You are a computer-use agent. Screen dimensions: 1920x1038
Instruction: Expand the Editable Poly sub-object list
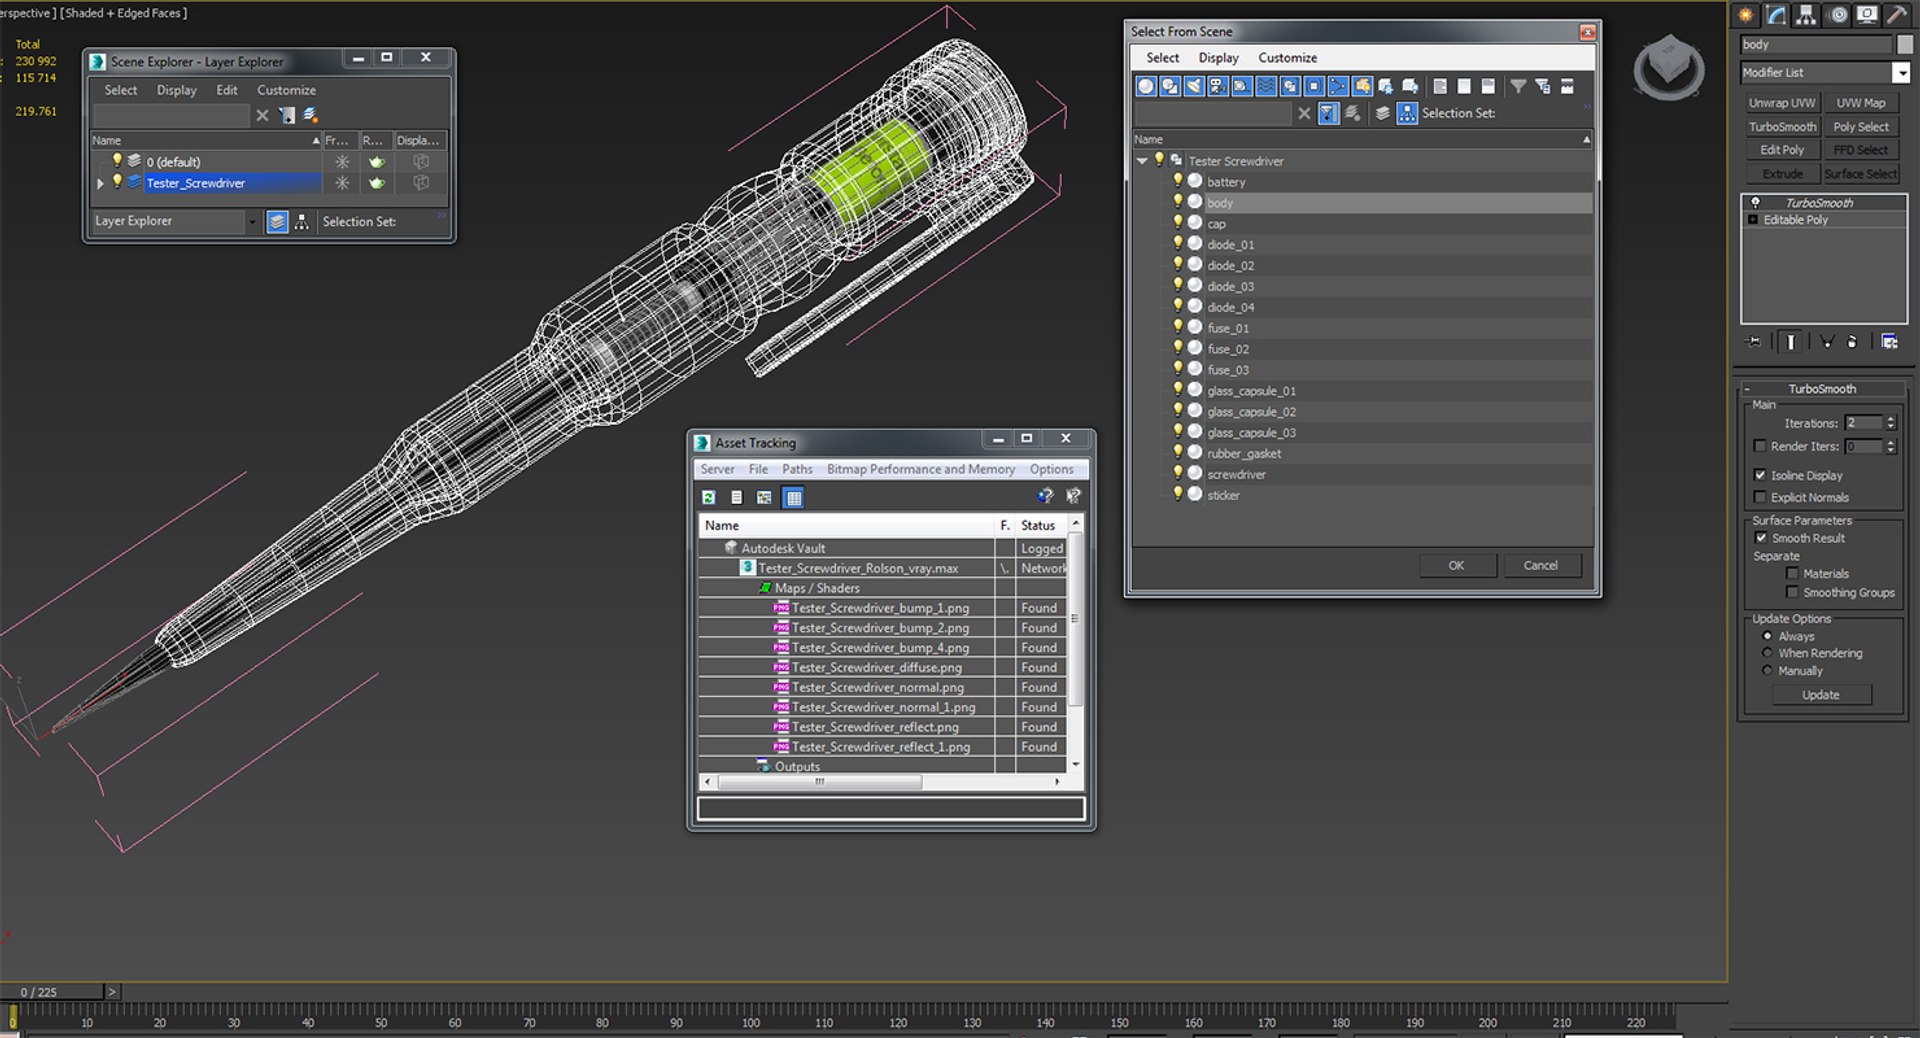(x=1752, y=220)
